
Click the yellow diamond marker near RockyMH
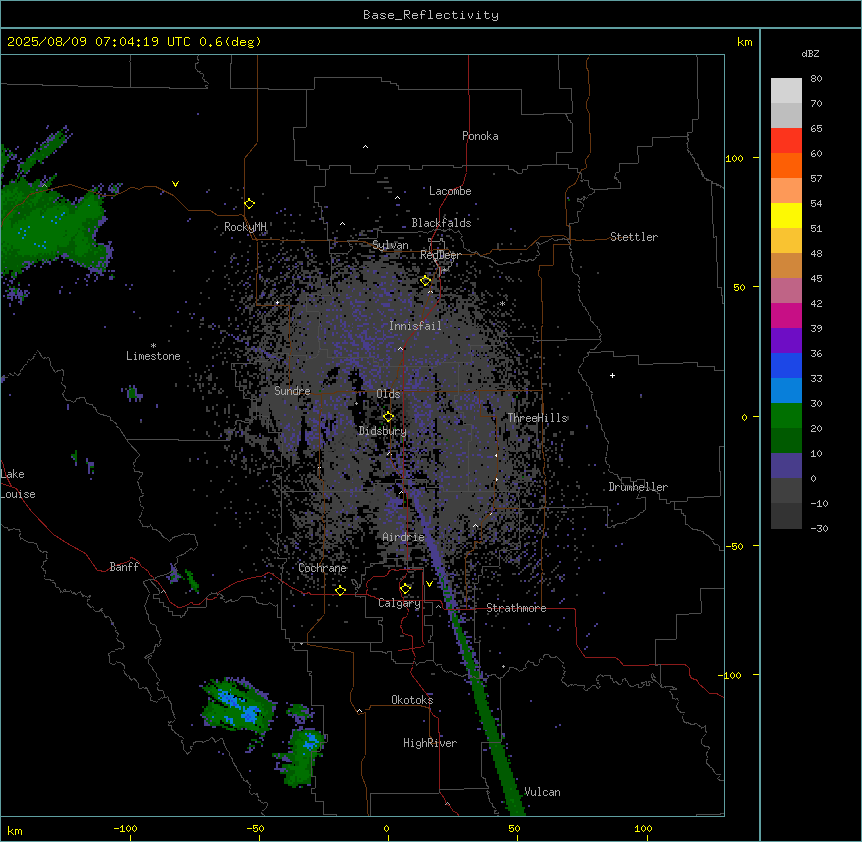pos(249,204)
